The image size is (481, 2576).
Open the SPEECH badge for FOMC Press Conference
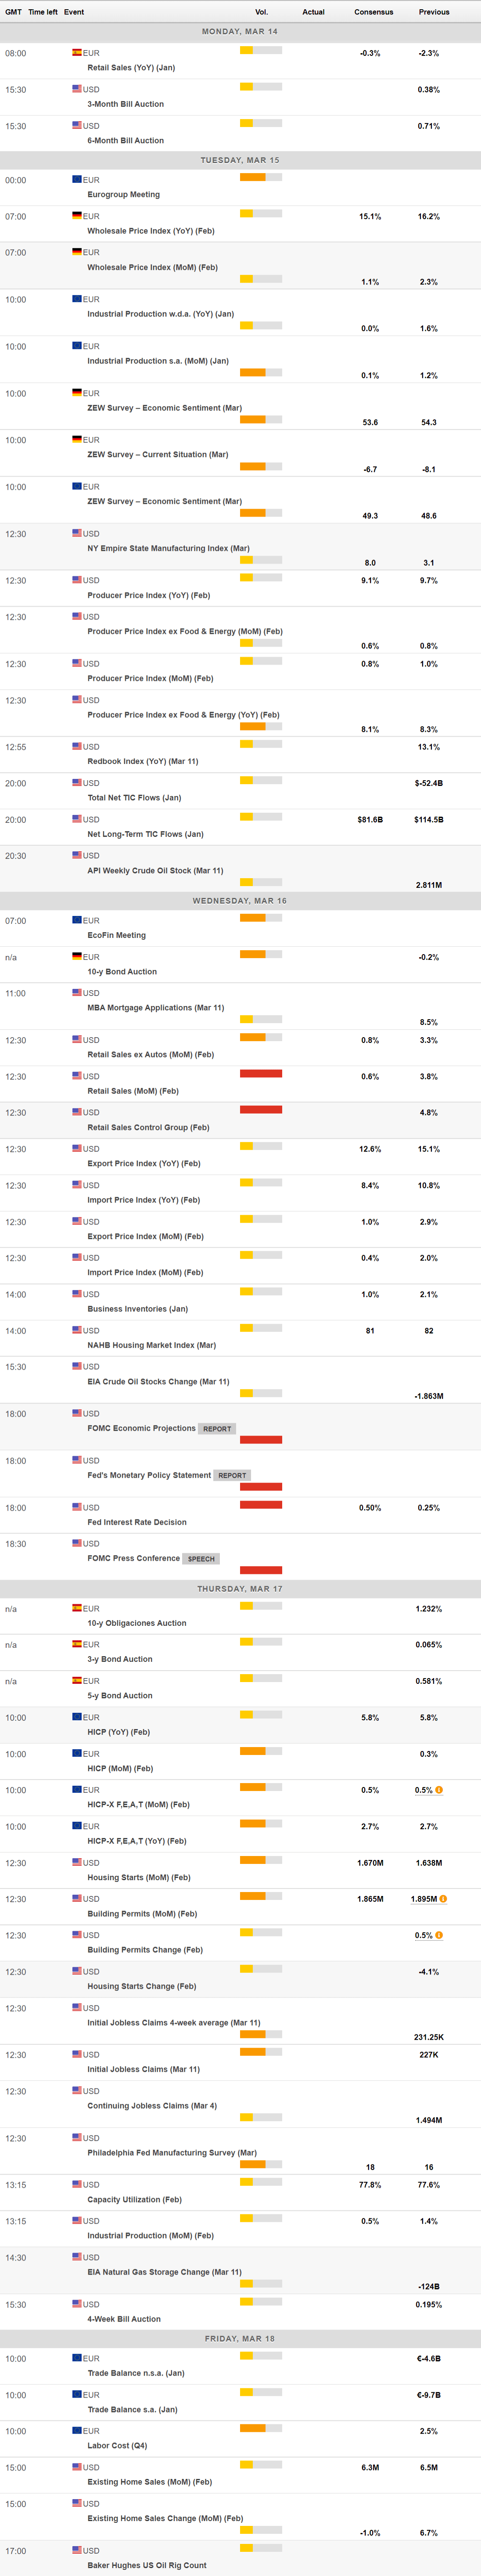click(201, 1558)
